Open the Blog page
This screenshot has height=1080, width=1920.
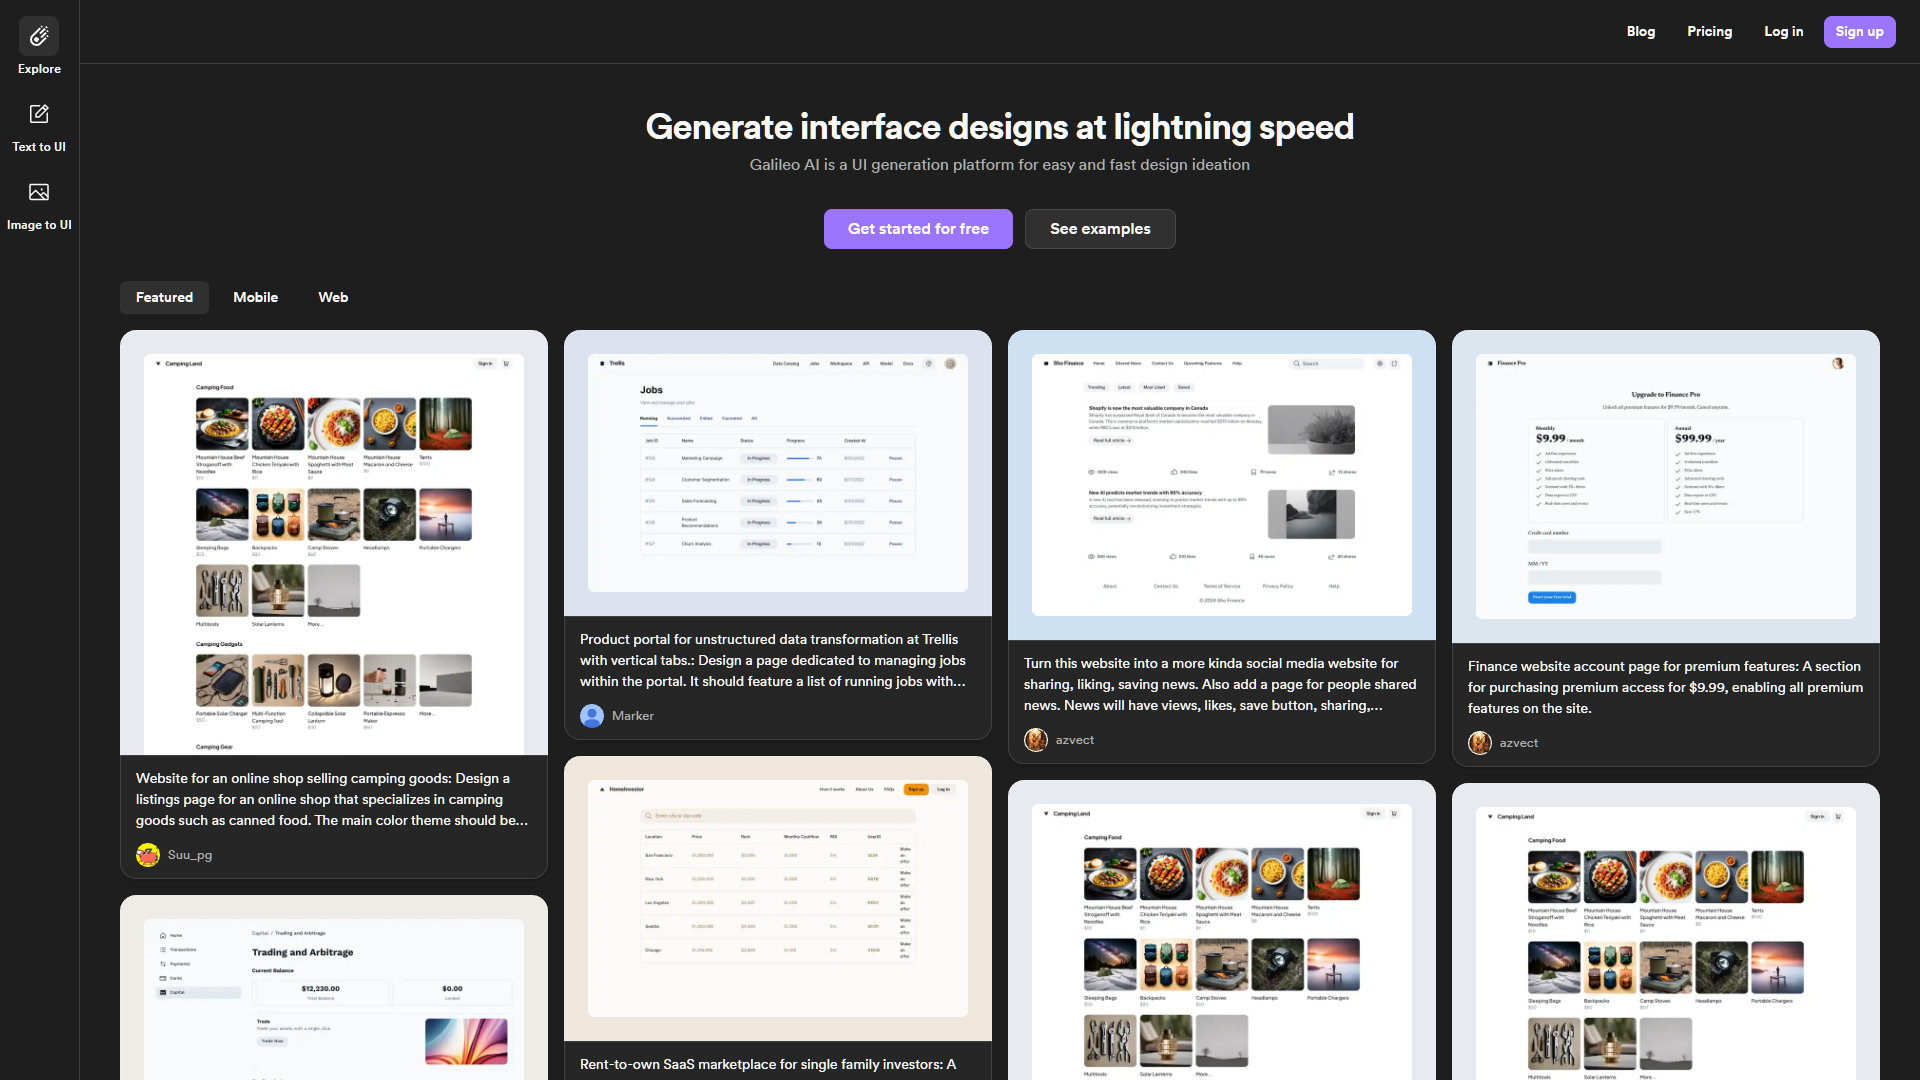(1640, 31)
